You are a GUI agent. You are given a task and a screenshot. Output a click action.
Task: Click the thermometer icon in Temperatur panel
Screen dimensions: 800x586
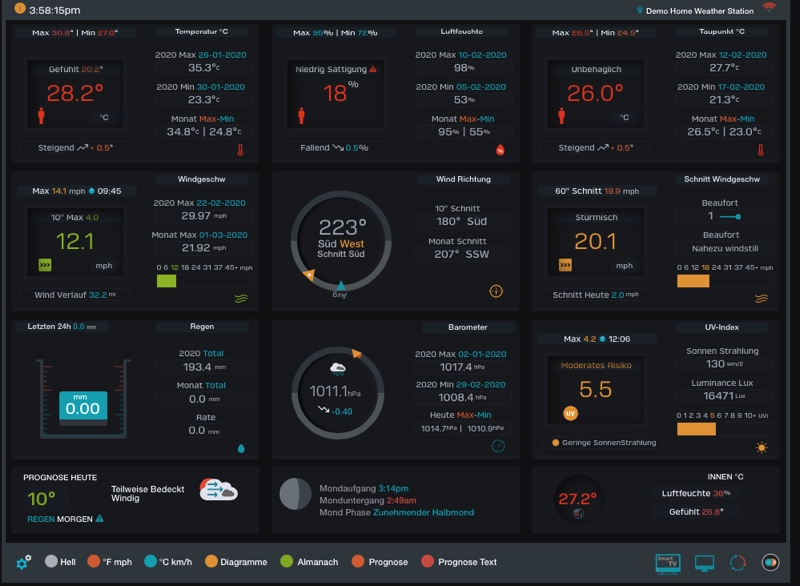pyautogui.click(x=240, y=151)
